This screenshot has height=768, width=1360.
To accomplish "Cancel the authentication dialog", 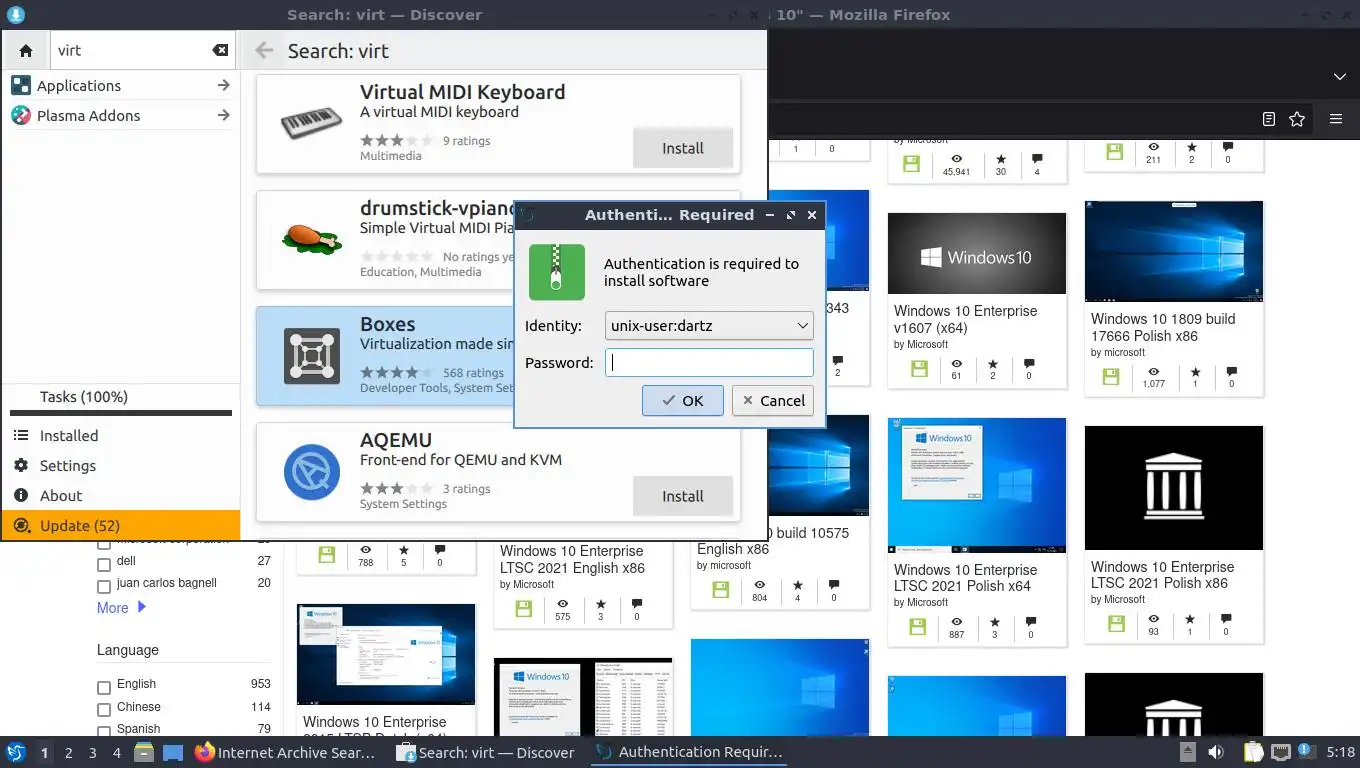I will [773, 401].
